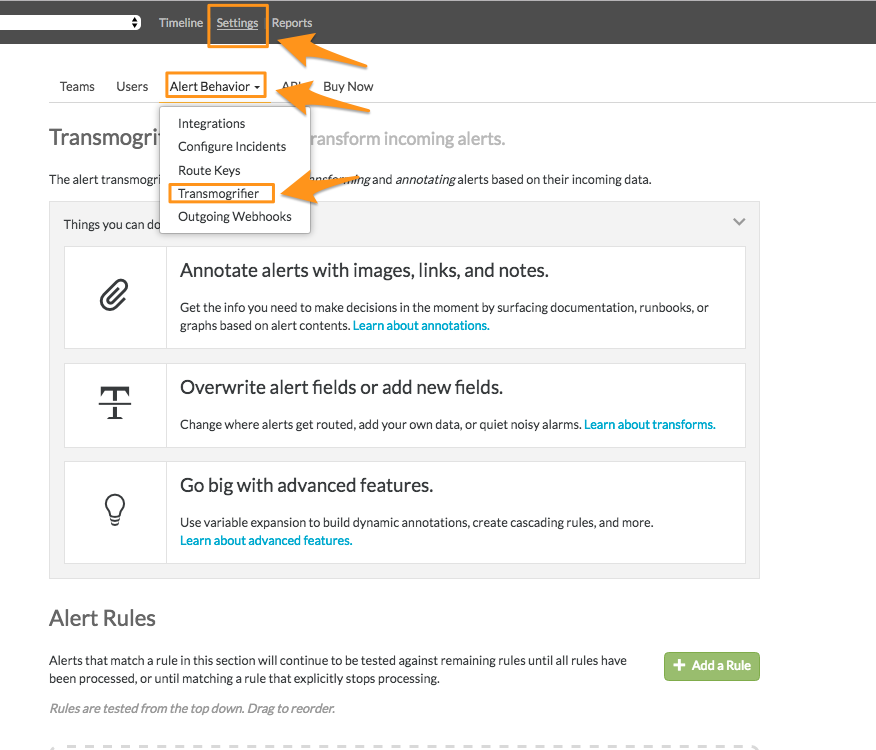Open 'Learn about annotations' link
The height and width of the screenshot is (750, 876).
[x=421, y=326]
